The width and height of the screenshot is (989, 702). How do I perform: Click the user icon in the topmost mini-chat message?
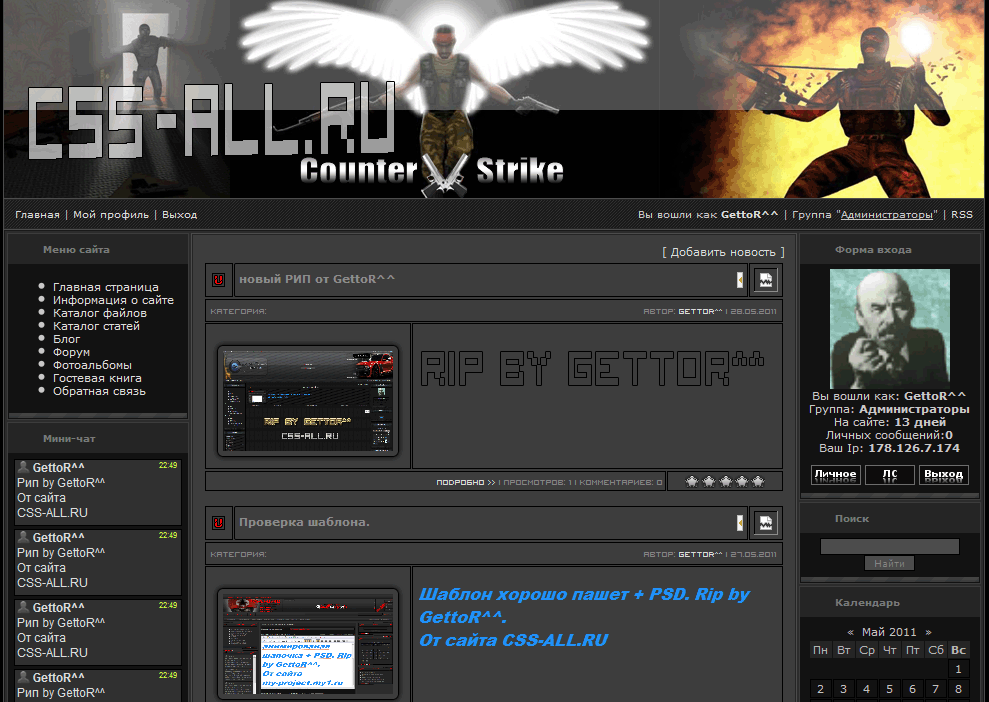point(23,467)
